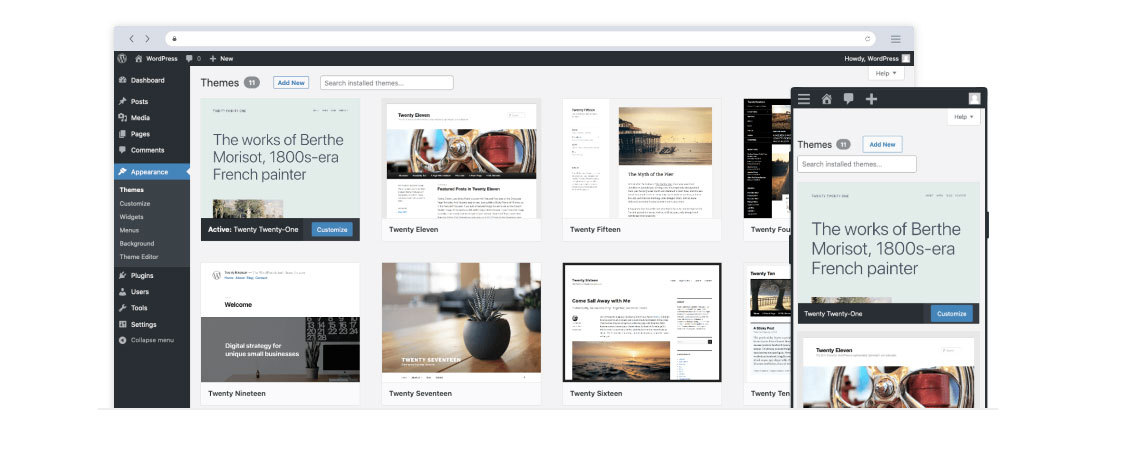1127x452 pixels.
Task: Open the mobile view hamburger menu icon
Action: pyautogui.click(x=804, y=99)
